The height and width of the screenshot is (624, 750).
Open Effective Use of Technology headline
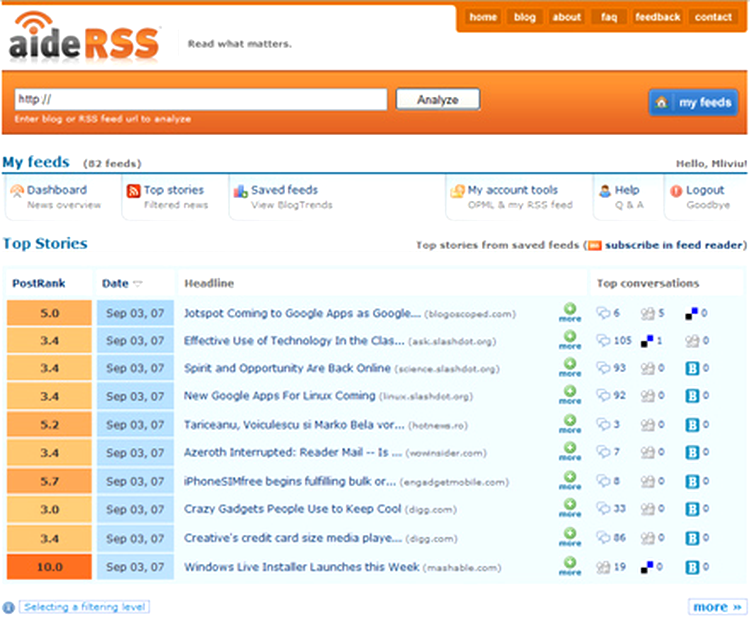(x=294, y=340)
